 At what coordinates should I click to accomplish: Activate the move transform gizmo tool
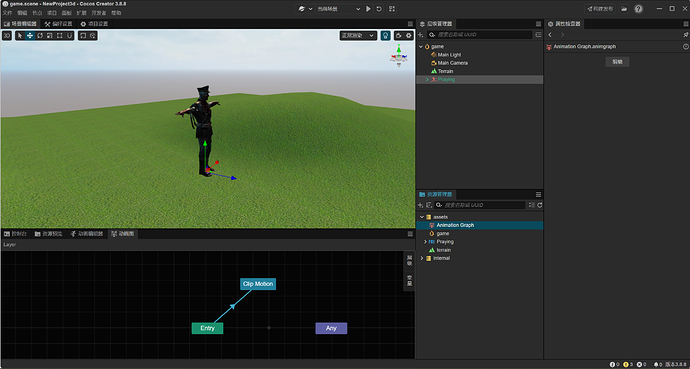[x=30, y=36]
